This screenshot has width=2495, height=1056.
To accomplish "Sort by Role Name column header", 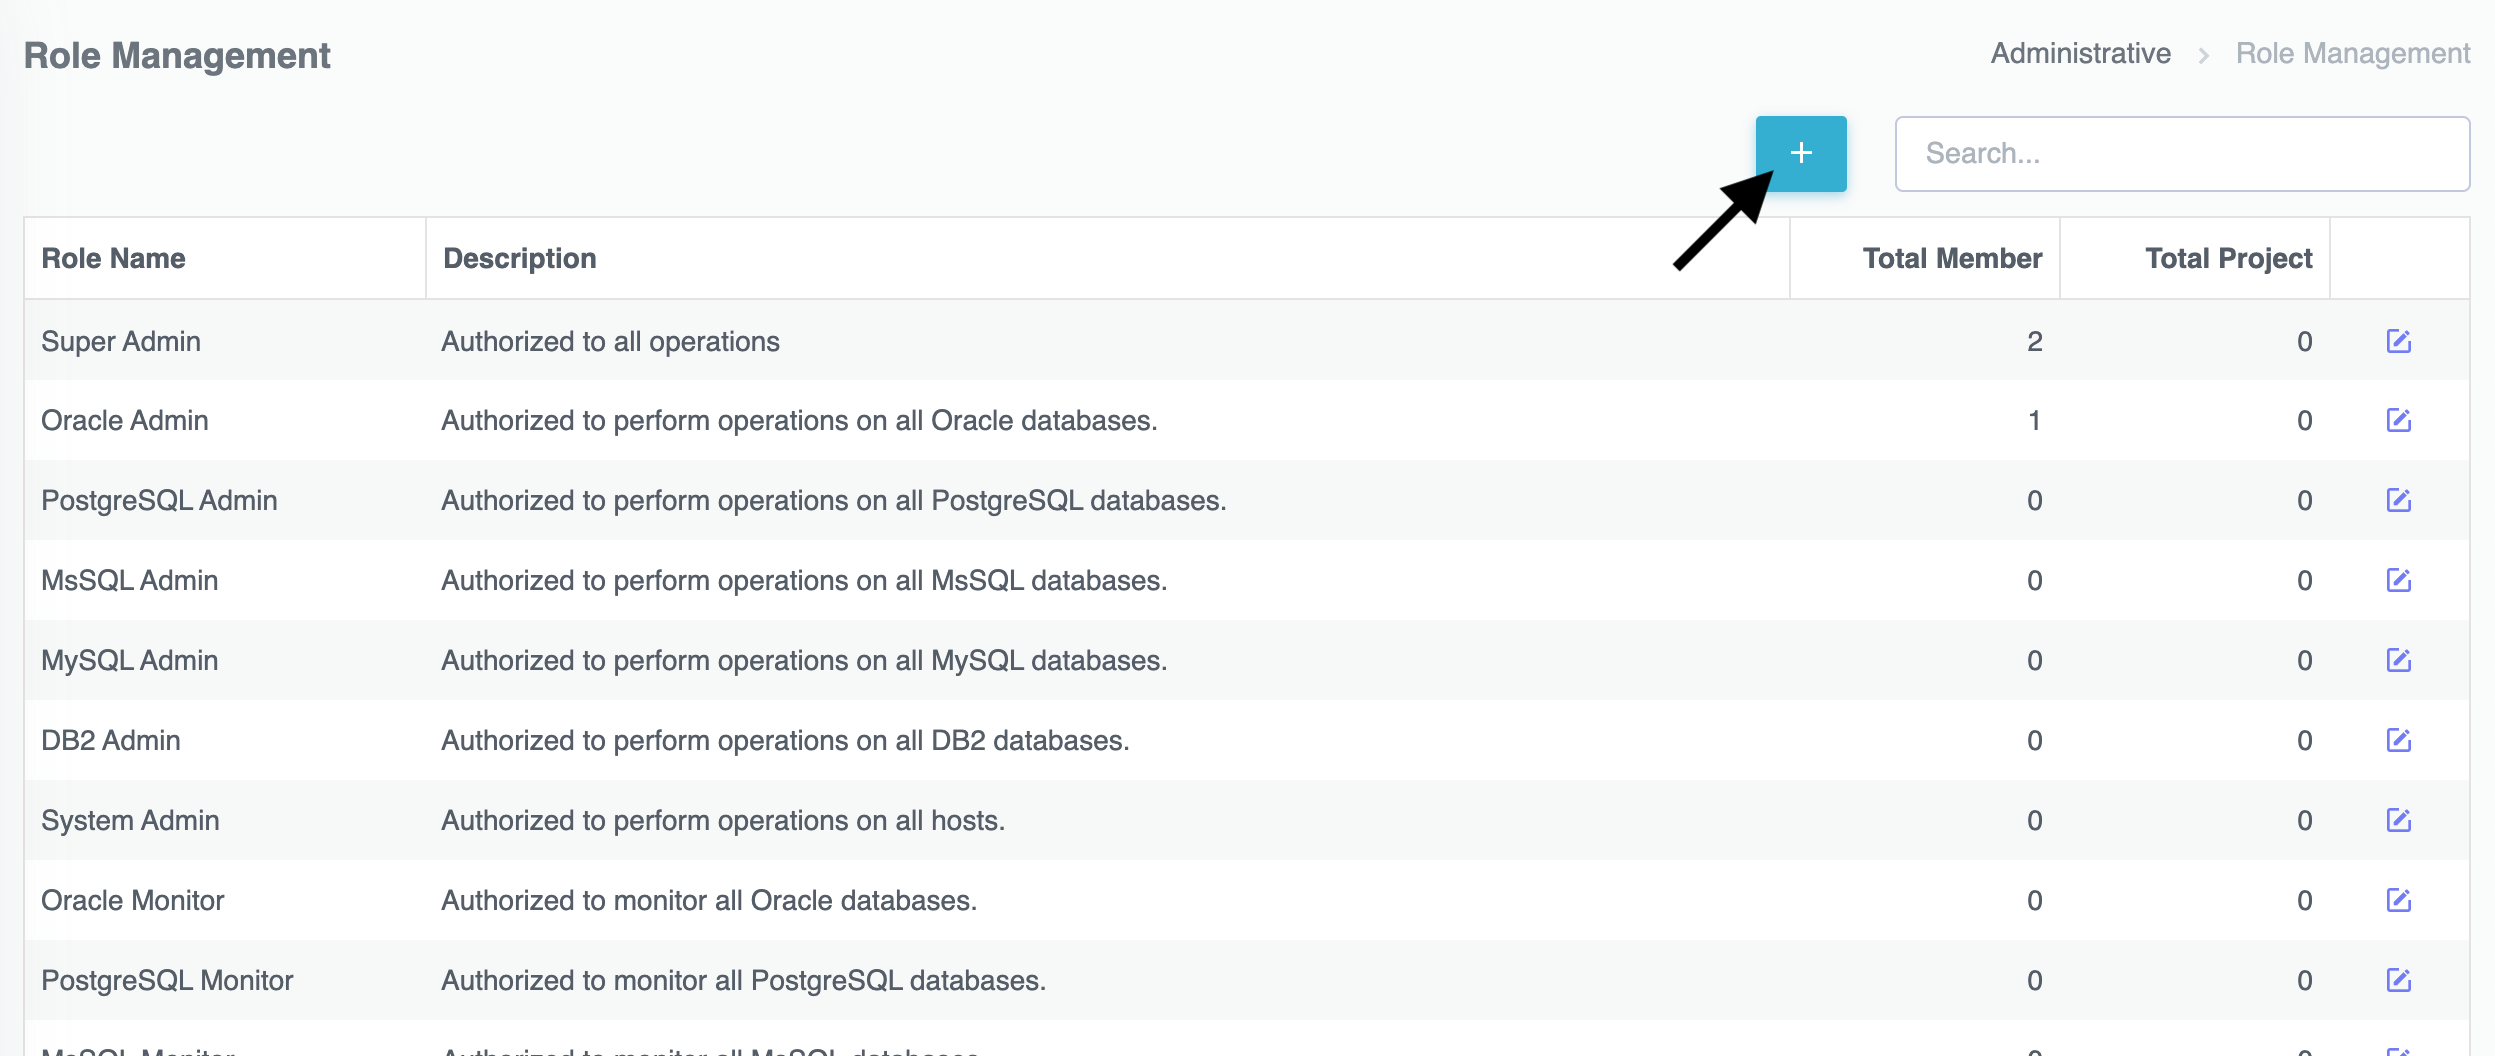I will click(113, 258).
